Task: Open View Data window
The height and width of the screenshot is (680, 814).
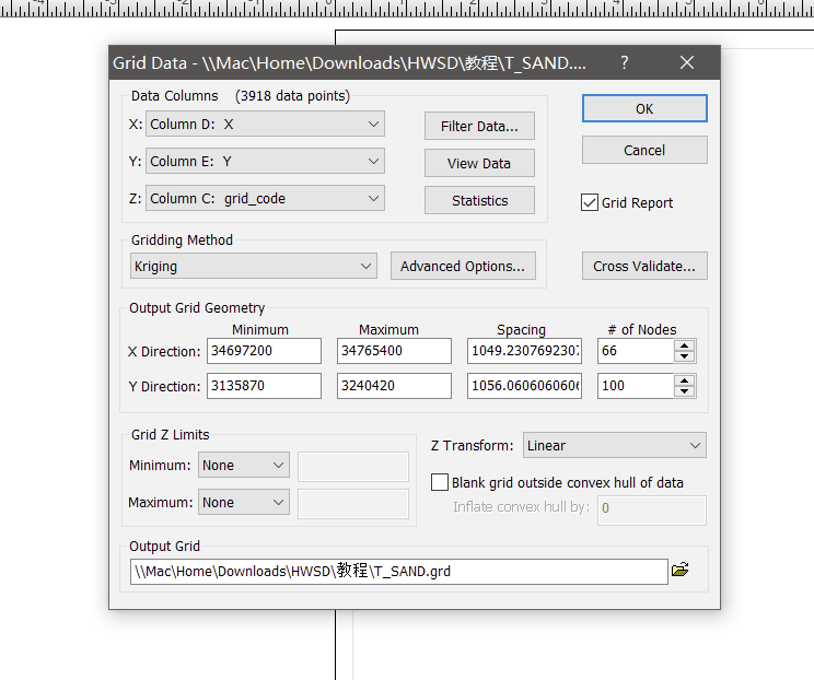Action: pyautogui.click(x=479, y=163)
